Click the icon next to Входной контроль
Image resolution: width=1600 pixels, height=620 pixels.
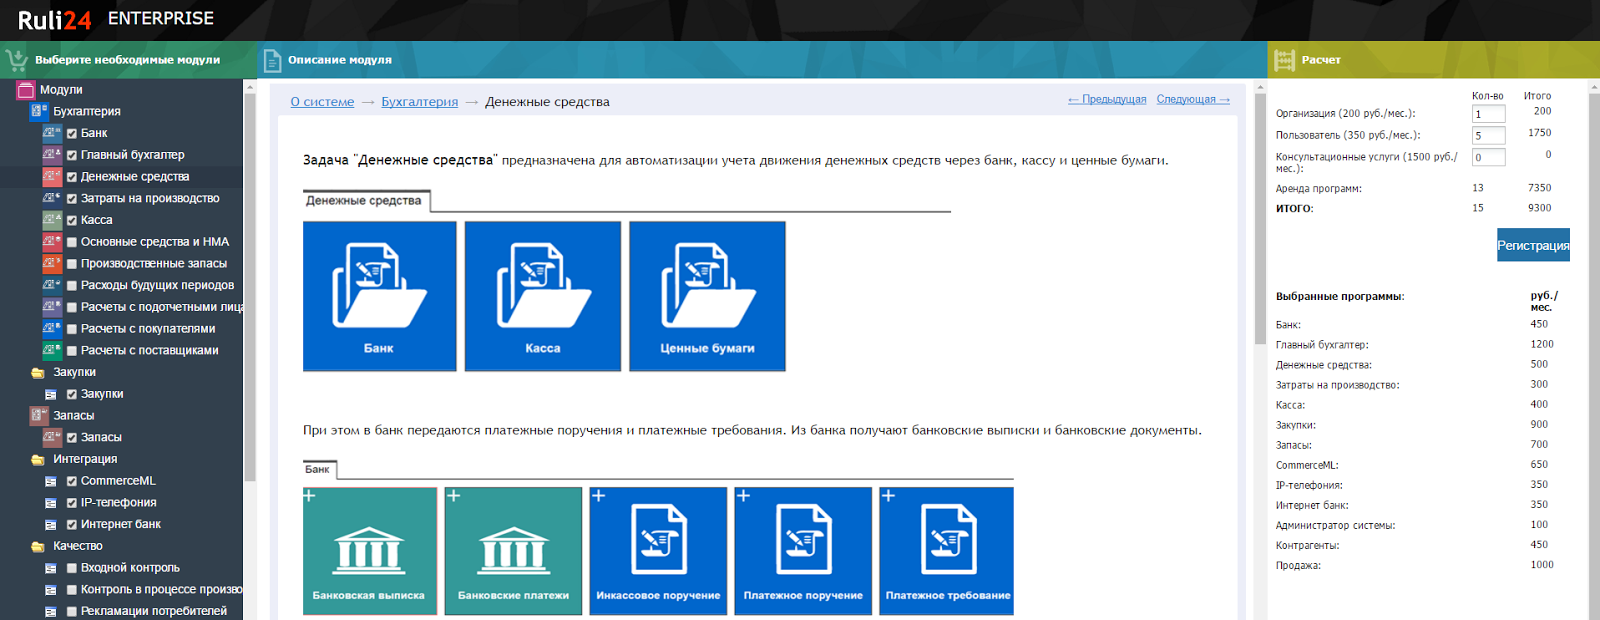[51, 568]
